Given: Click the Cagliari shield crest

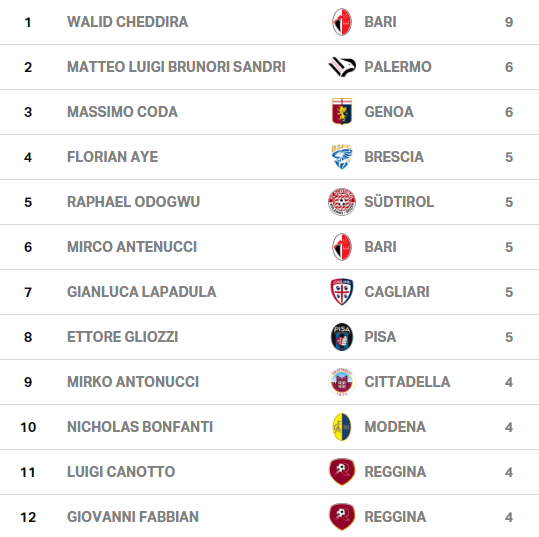Looking at the screenshot, I should tap(342, 292).
